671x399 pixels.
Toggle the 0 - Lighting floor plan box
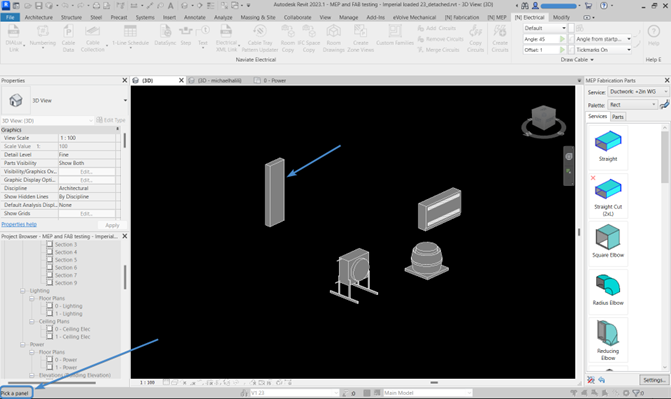[x=50, y=306]
